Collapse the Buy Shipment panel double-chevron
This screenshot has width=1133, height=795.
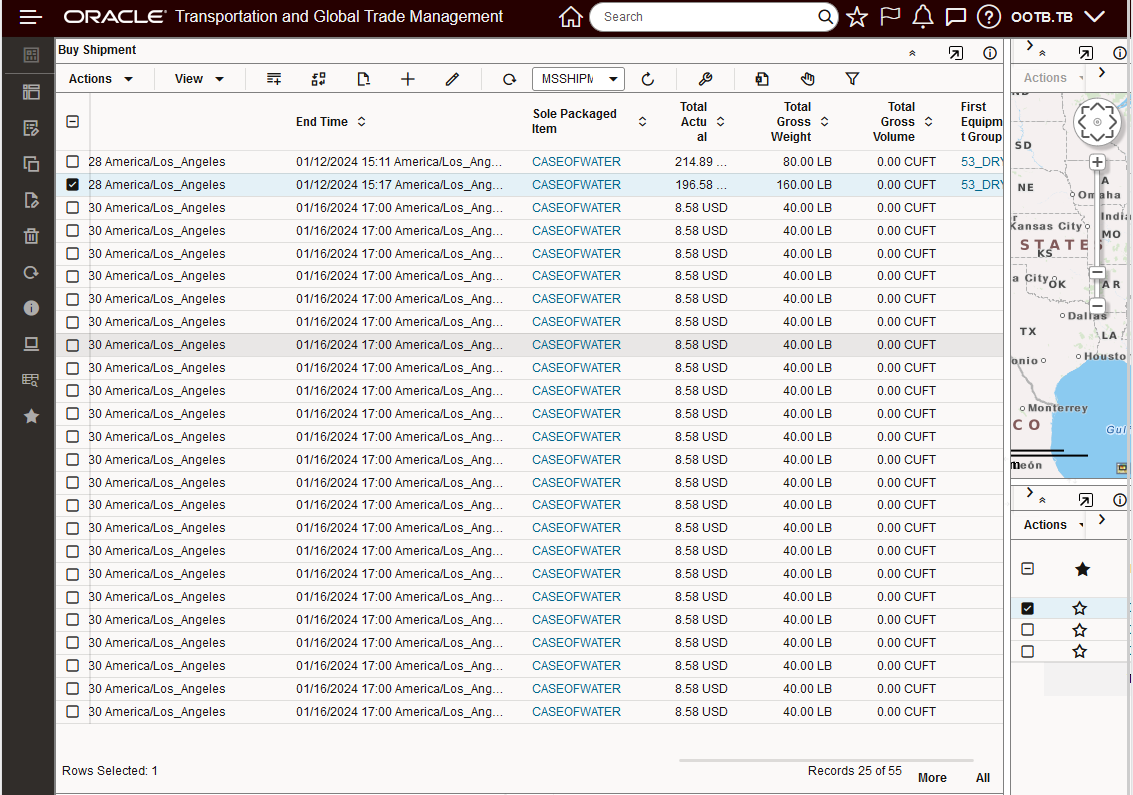coord(912,53)
